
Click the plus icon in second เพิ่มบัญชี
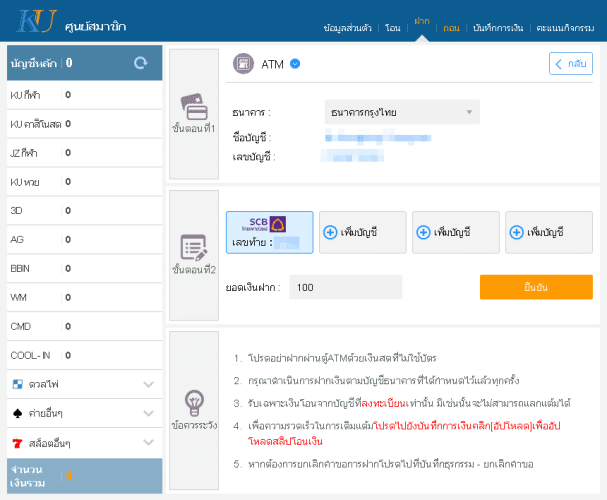(x=423, y=232)
